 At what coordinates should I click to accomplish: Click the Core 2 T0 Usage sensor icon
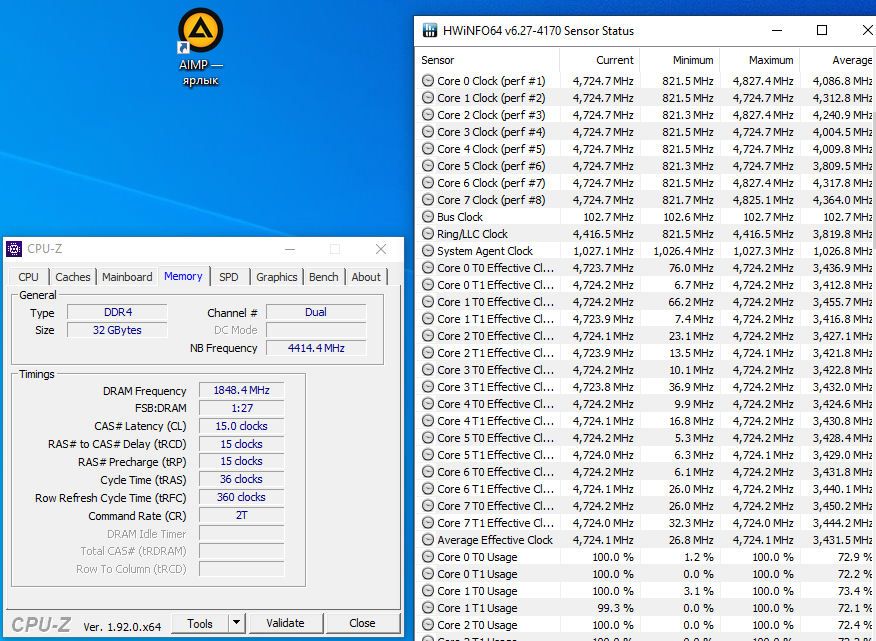point(428,625)
